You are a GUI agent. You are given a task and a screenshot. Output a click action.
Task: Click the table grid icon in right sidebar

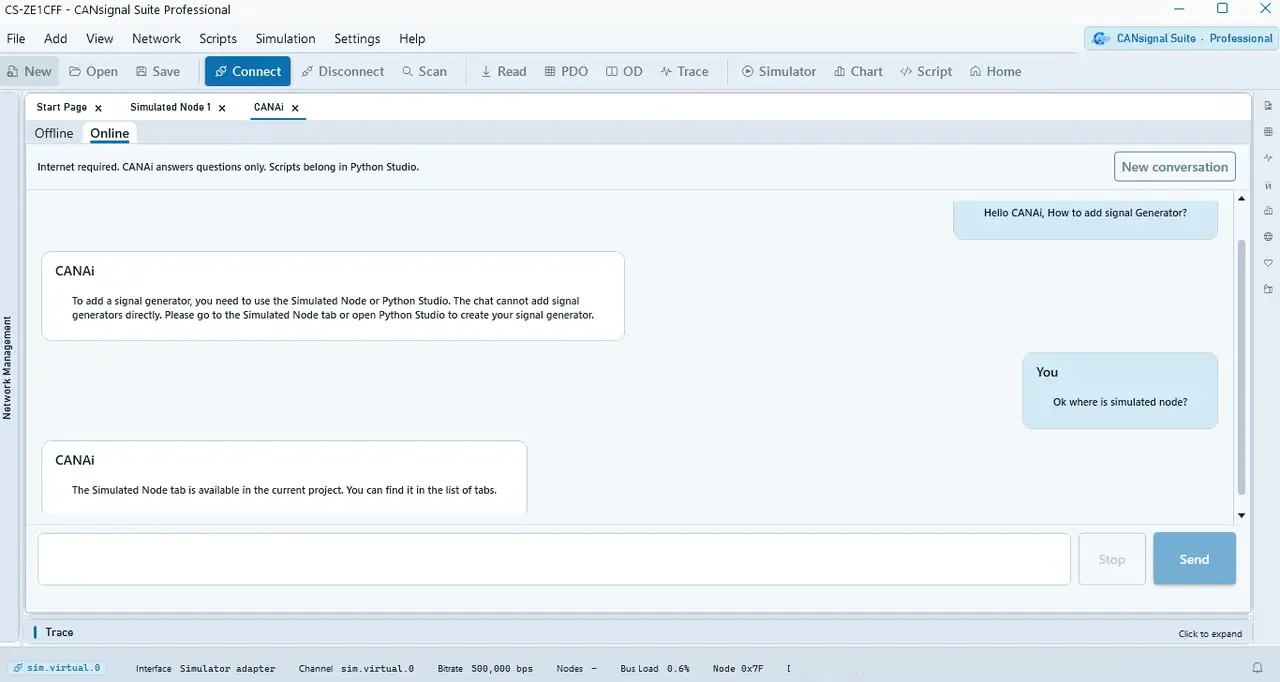[x=1268, y=132]
